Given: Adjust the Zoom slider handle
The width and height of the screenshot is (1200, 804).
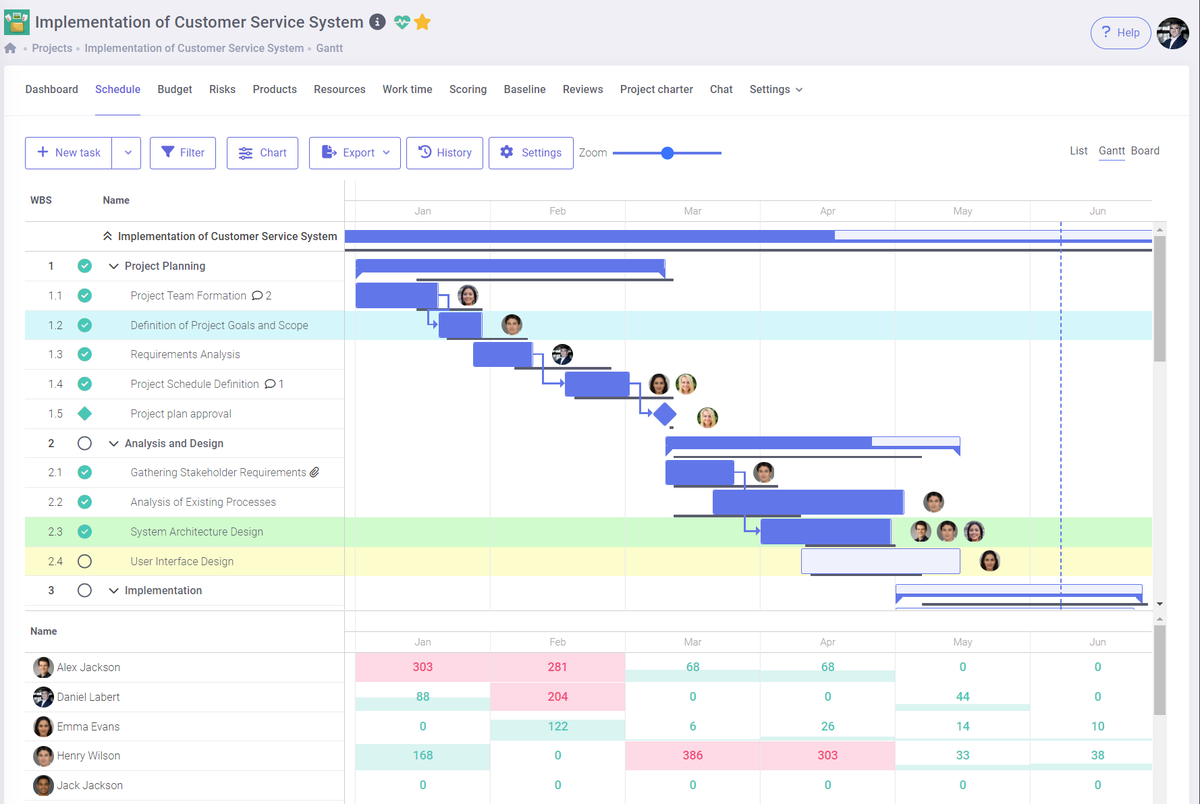Looking at the screenshot, I should click(x=667, y=152).
